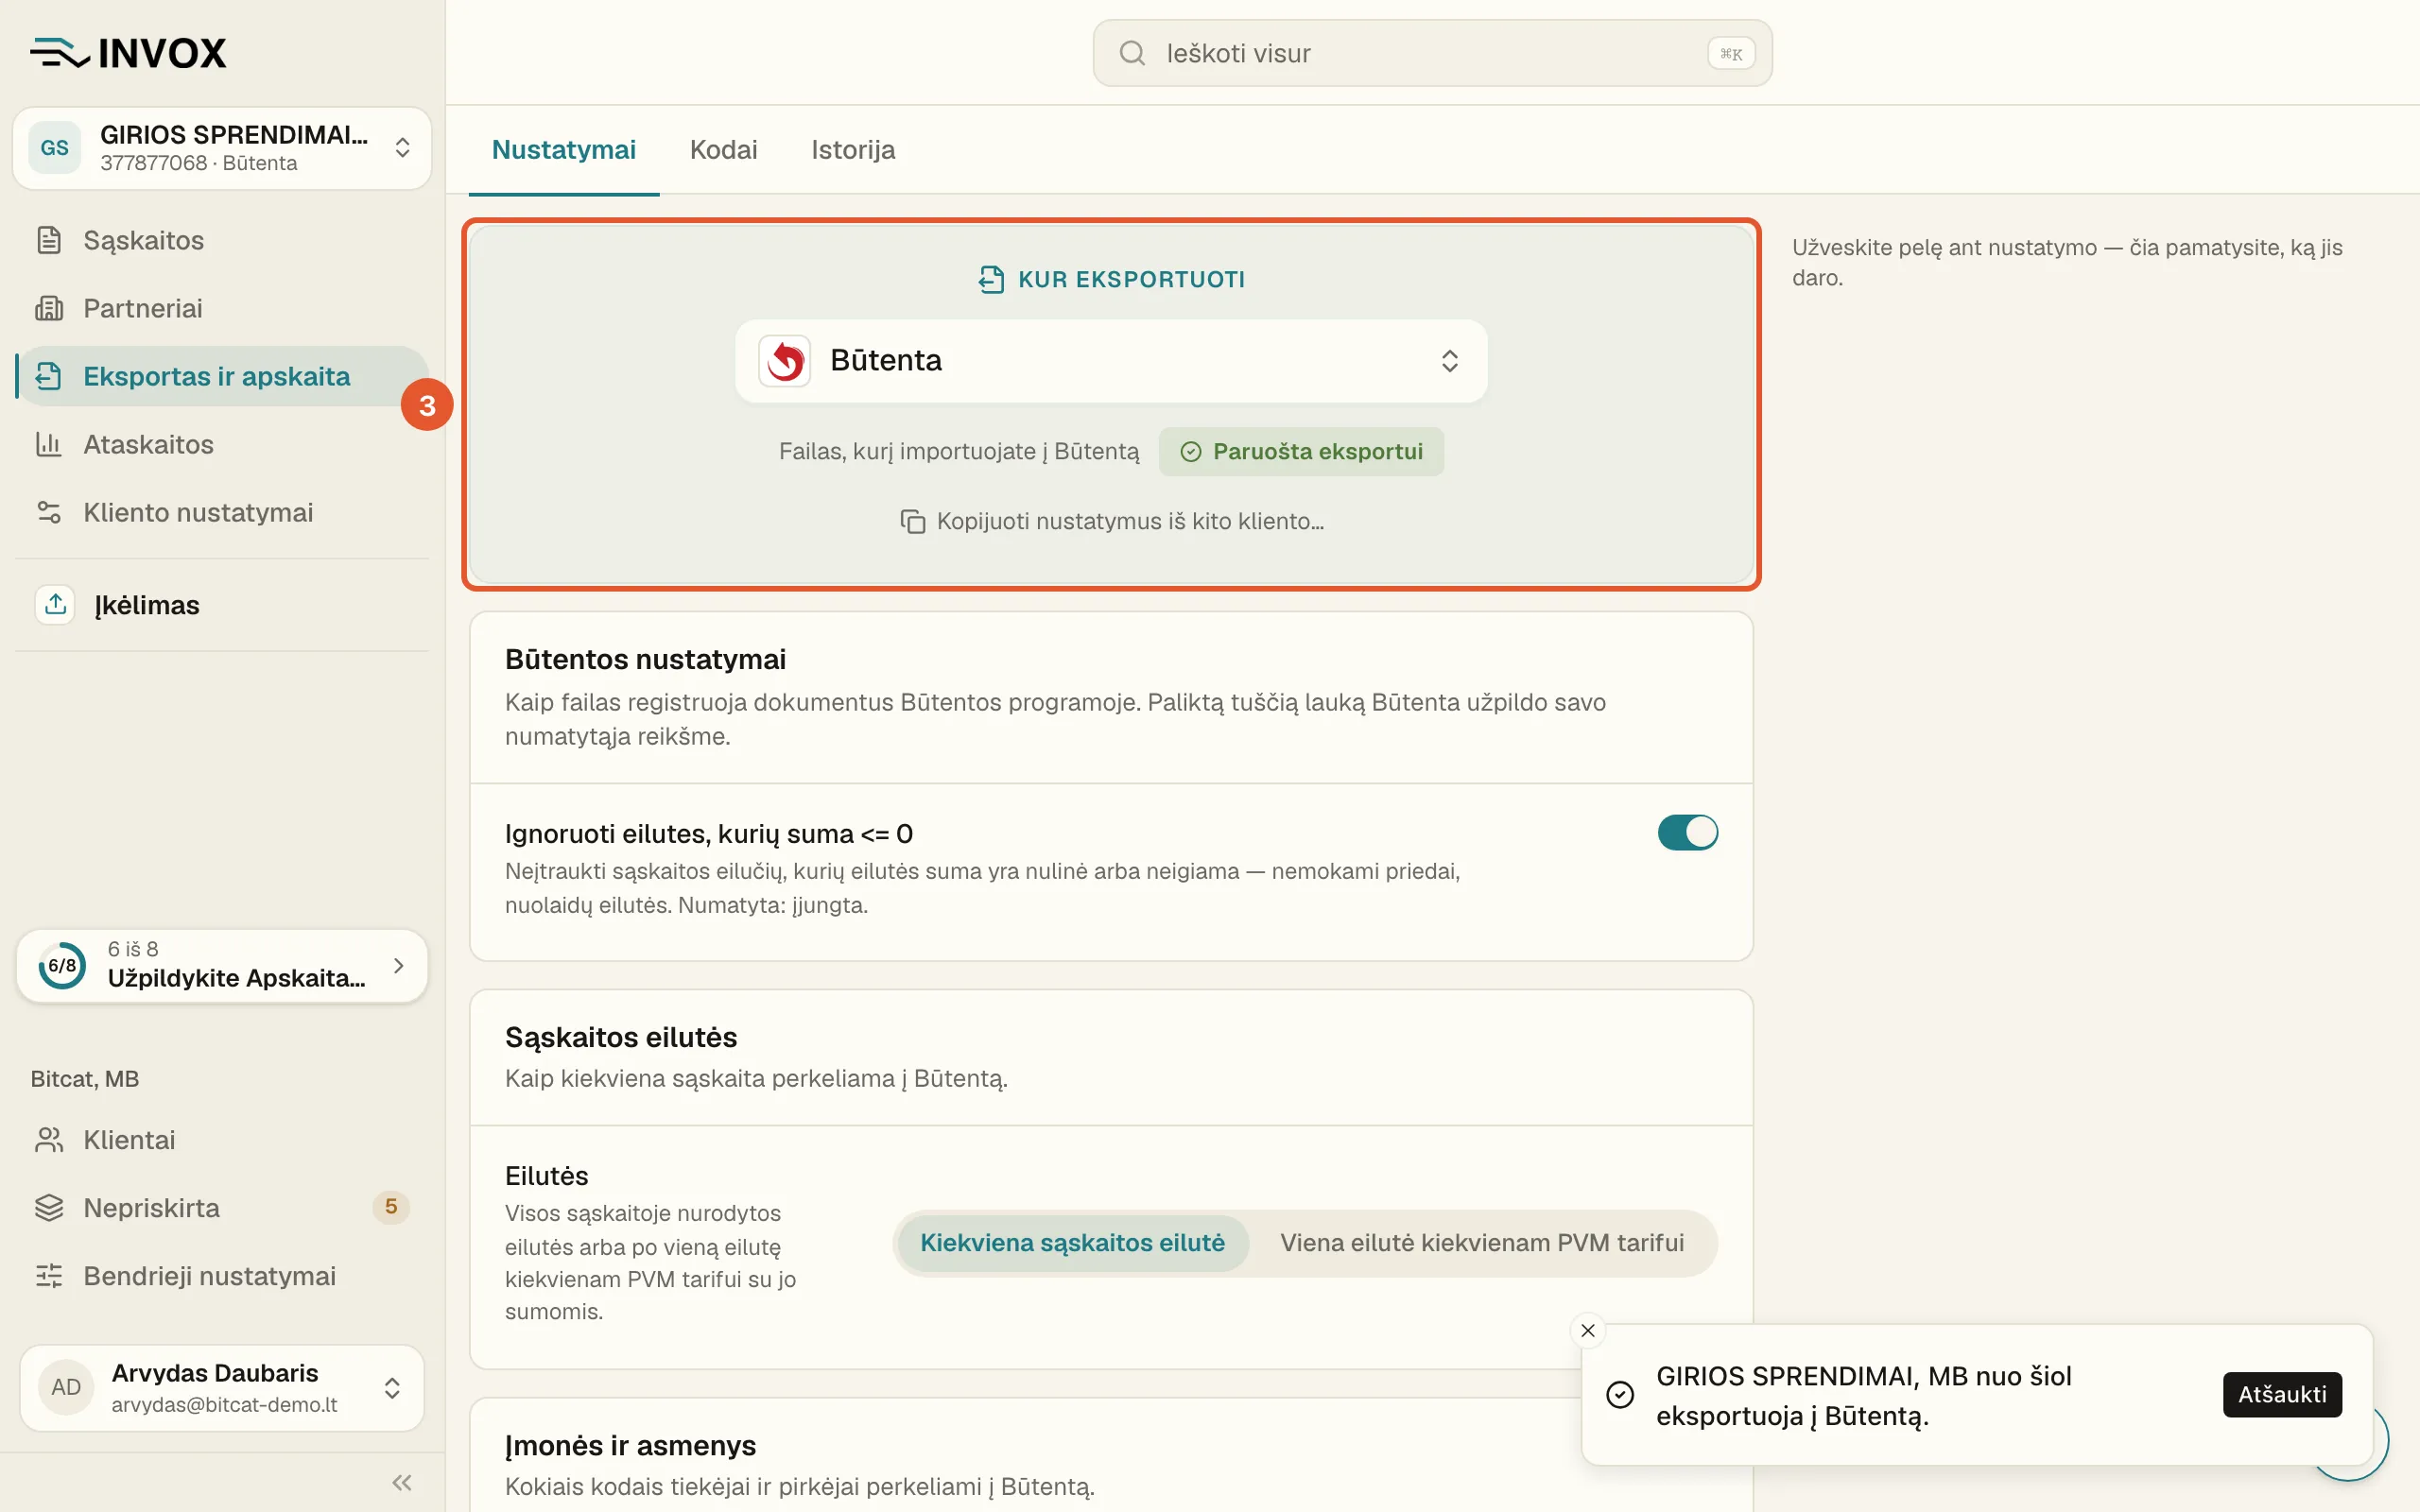
Task: Click Įmonės ir asmenys section heading
Action: pos(630,1446)
